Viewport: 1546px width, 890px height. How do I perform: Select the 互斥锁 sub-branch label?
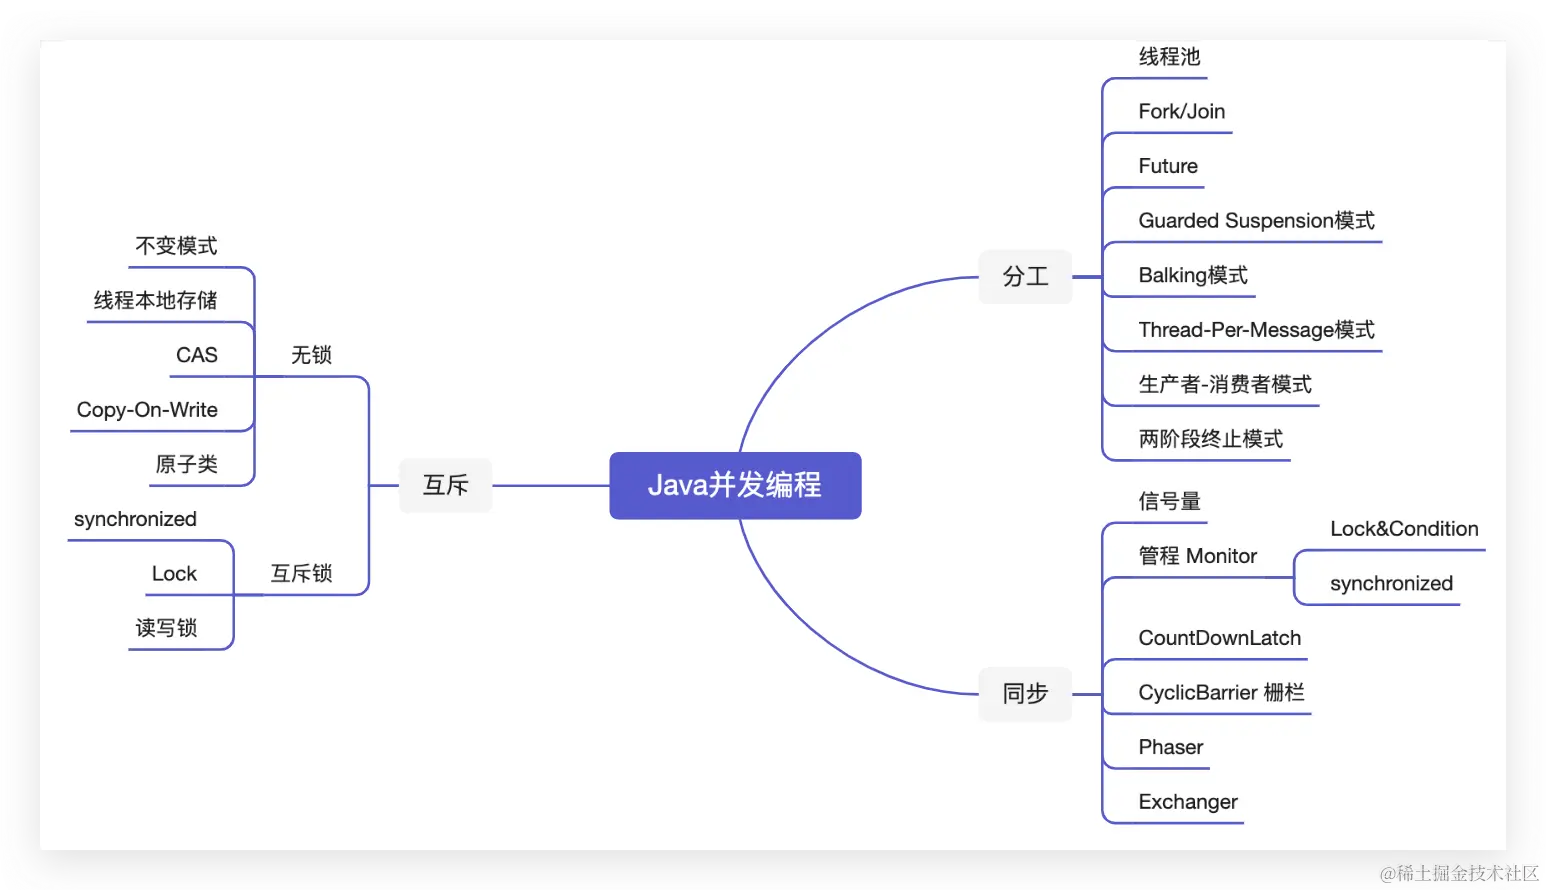pos(301,573)
